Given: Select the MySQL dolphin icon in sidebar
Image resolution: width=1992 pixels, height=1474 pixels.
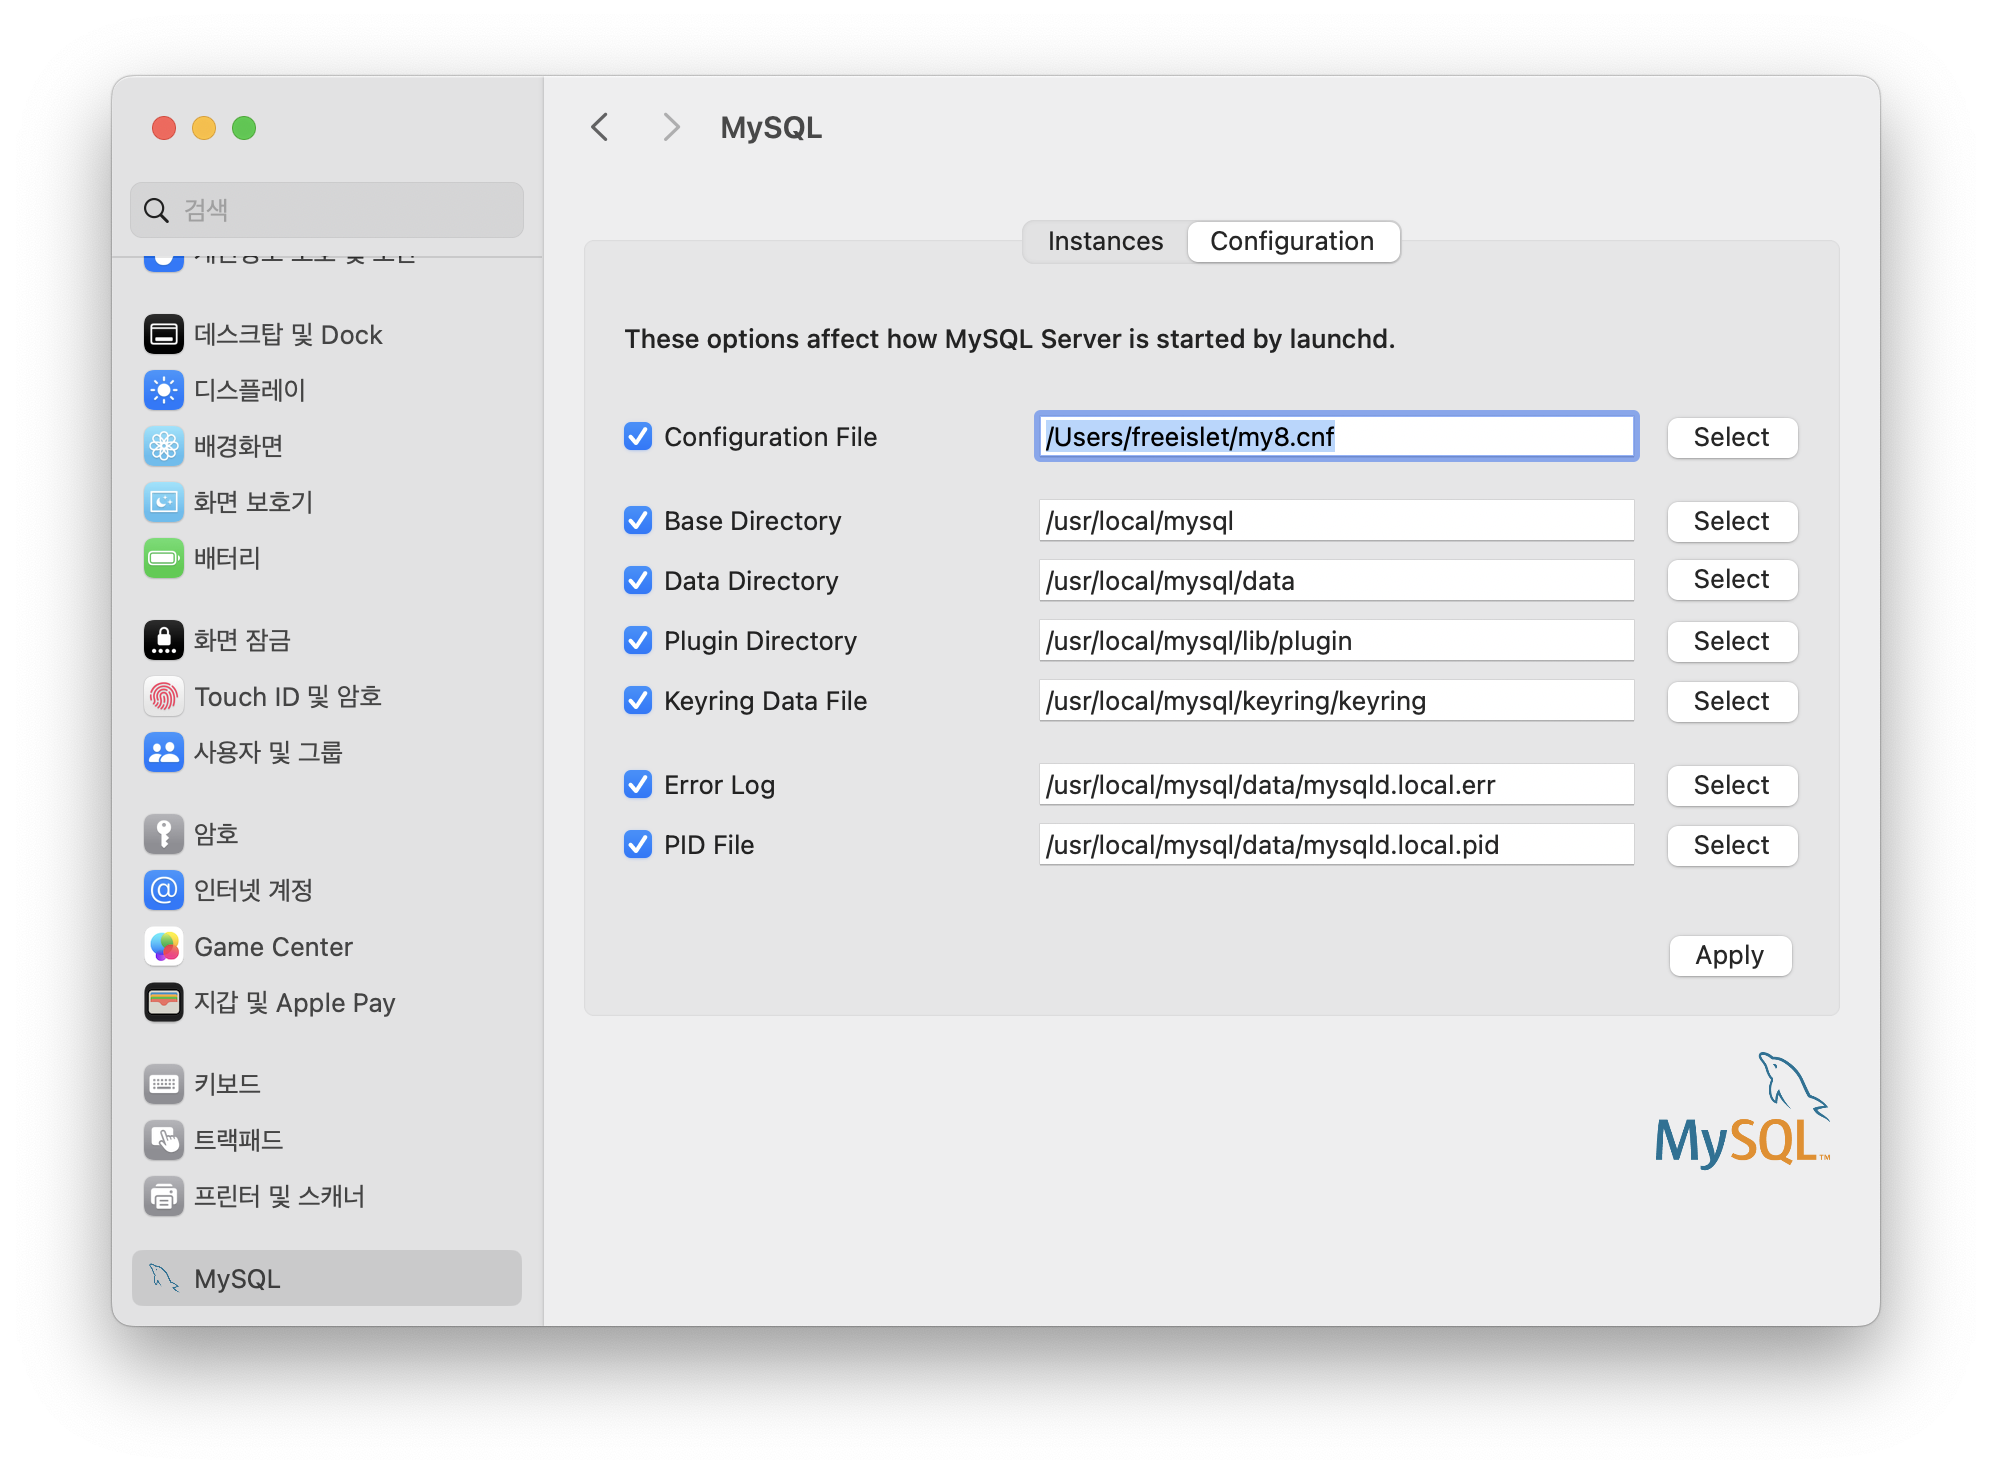Looking at the screenshot, I should coord(164,1278).
